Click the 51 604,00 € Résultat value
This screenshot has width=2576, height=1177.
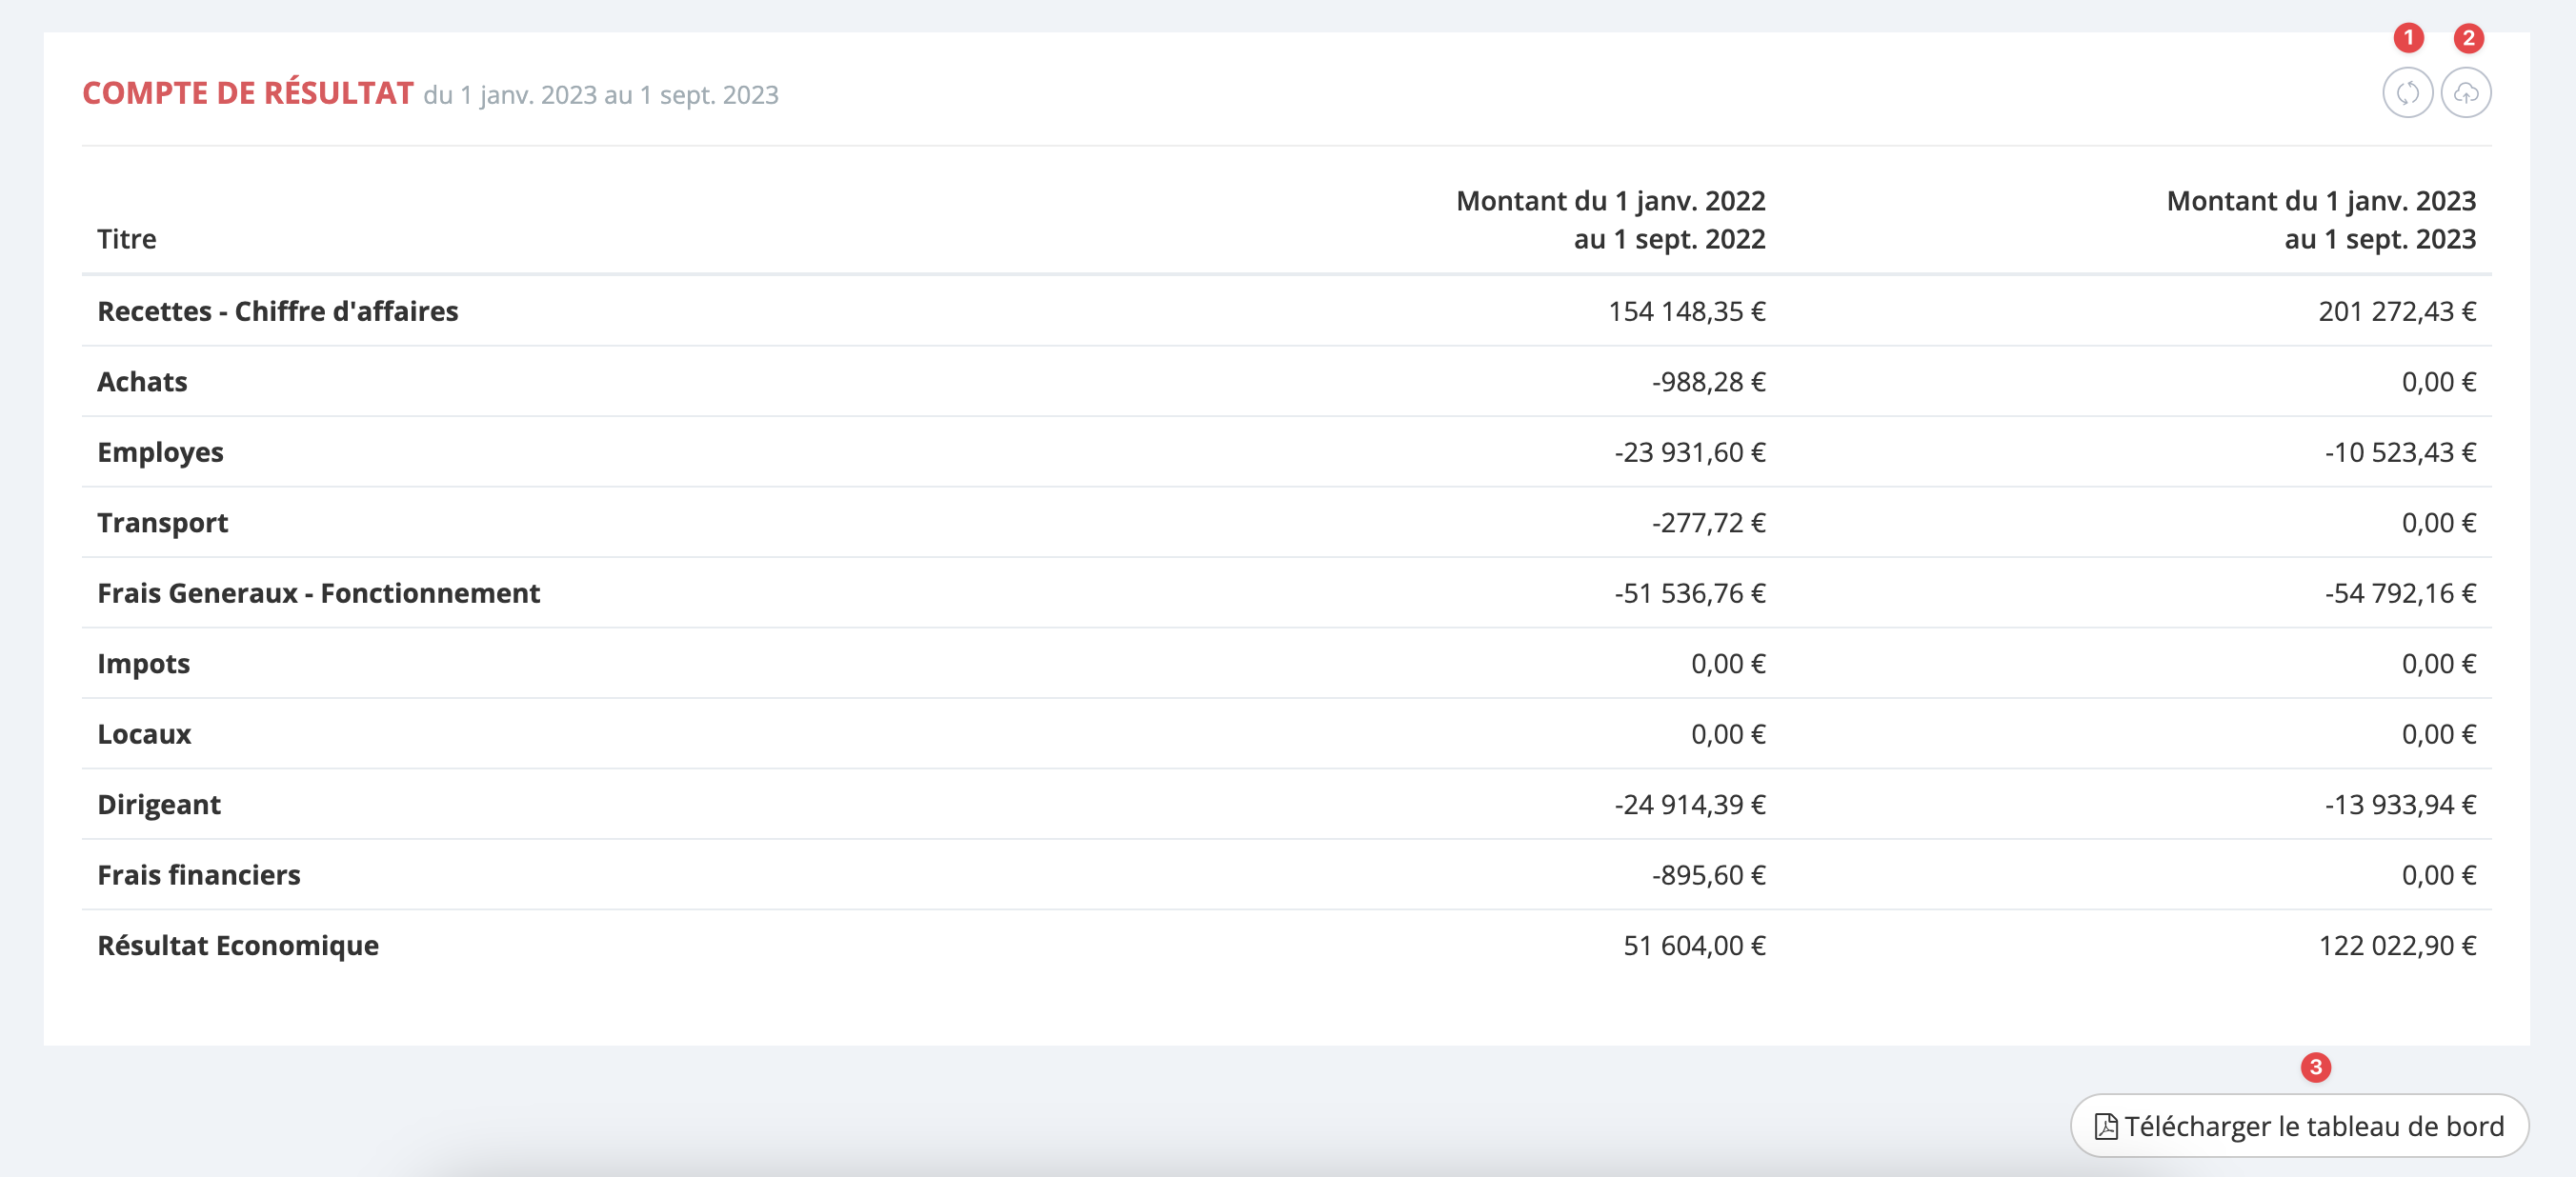[1694, 945]
